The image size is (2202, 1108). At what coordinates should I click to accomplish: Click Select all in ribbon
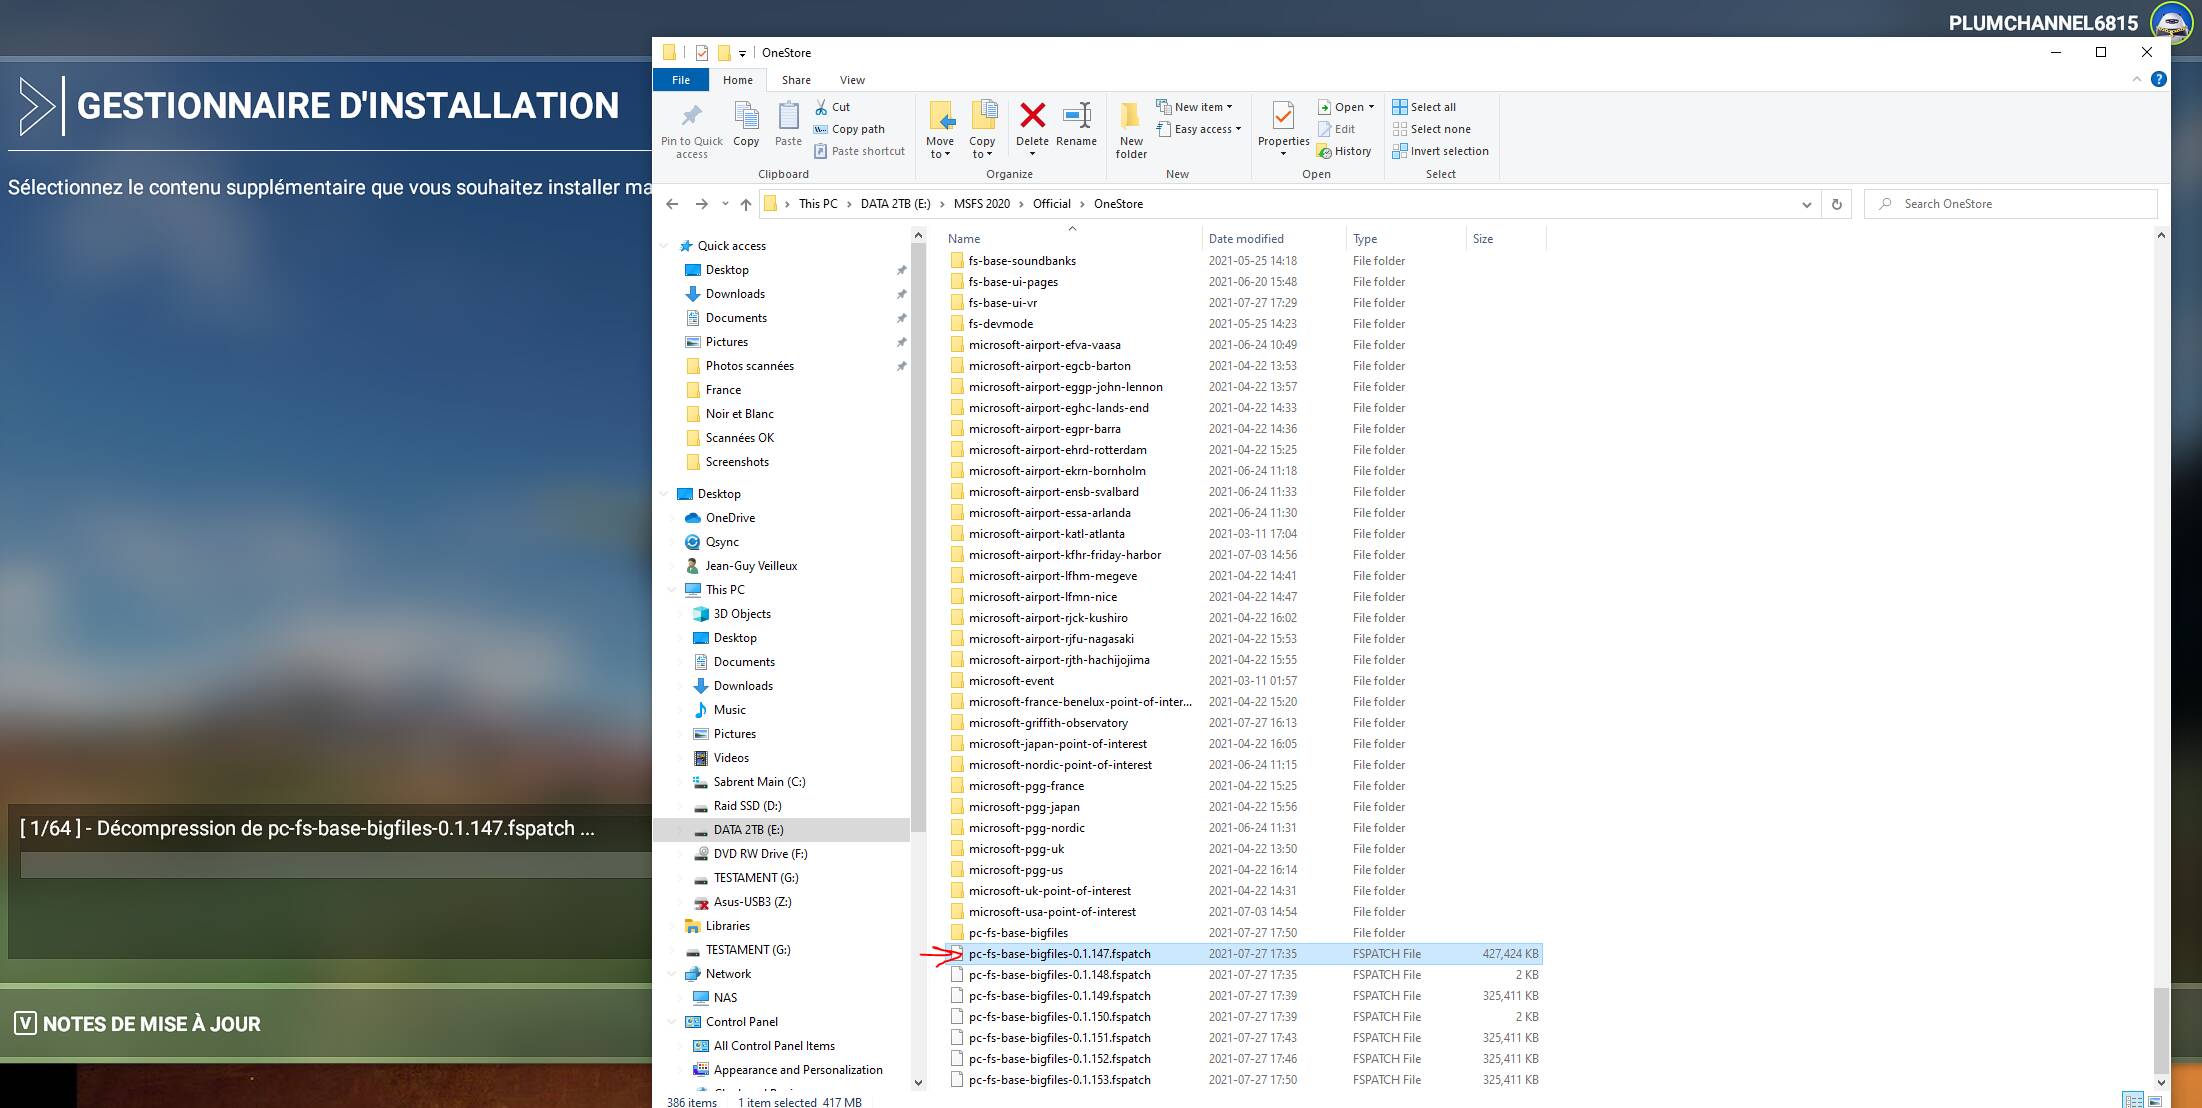[1424, 107]
